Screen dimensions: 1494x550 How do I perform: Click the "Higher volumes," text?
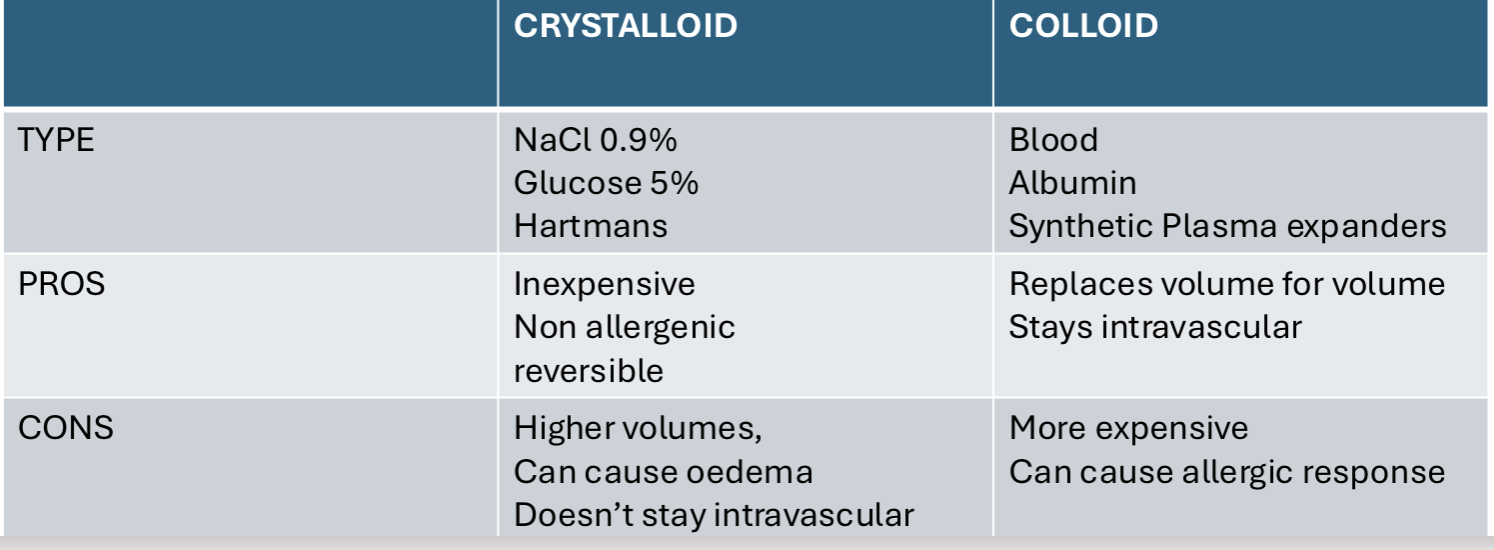(x=638, y=429)
